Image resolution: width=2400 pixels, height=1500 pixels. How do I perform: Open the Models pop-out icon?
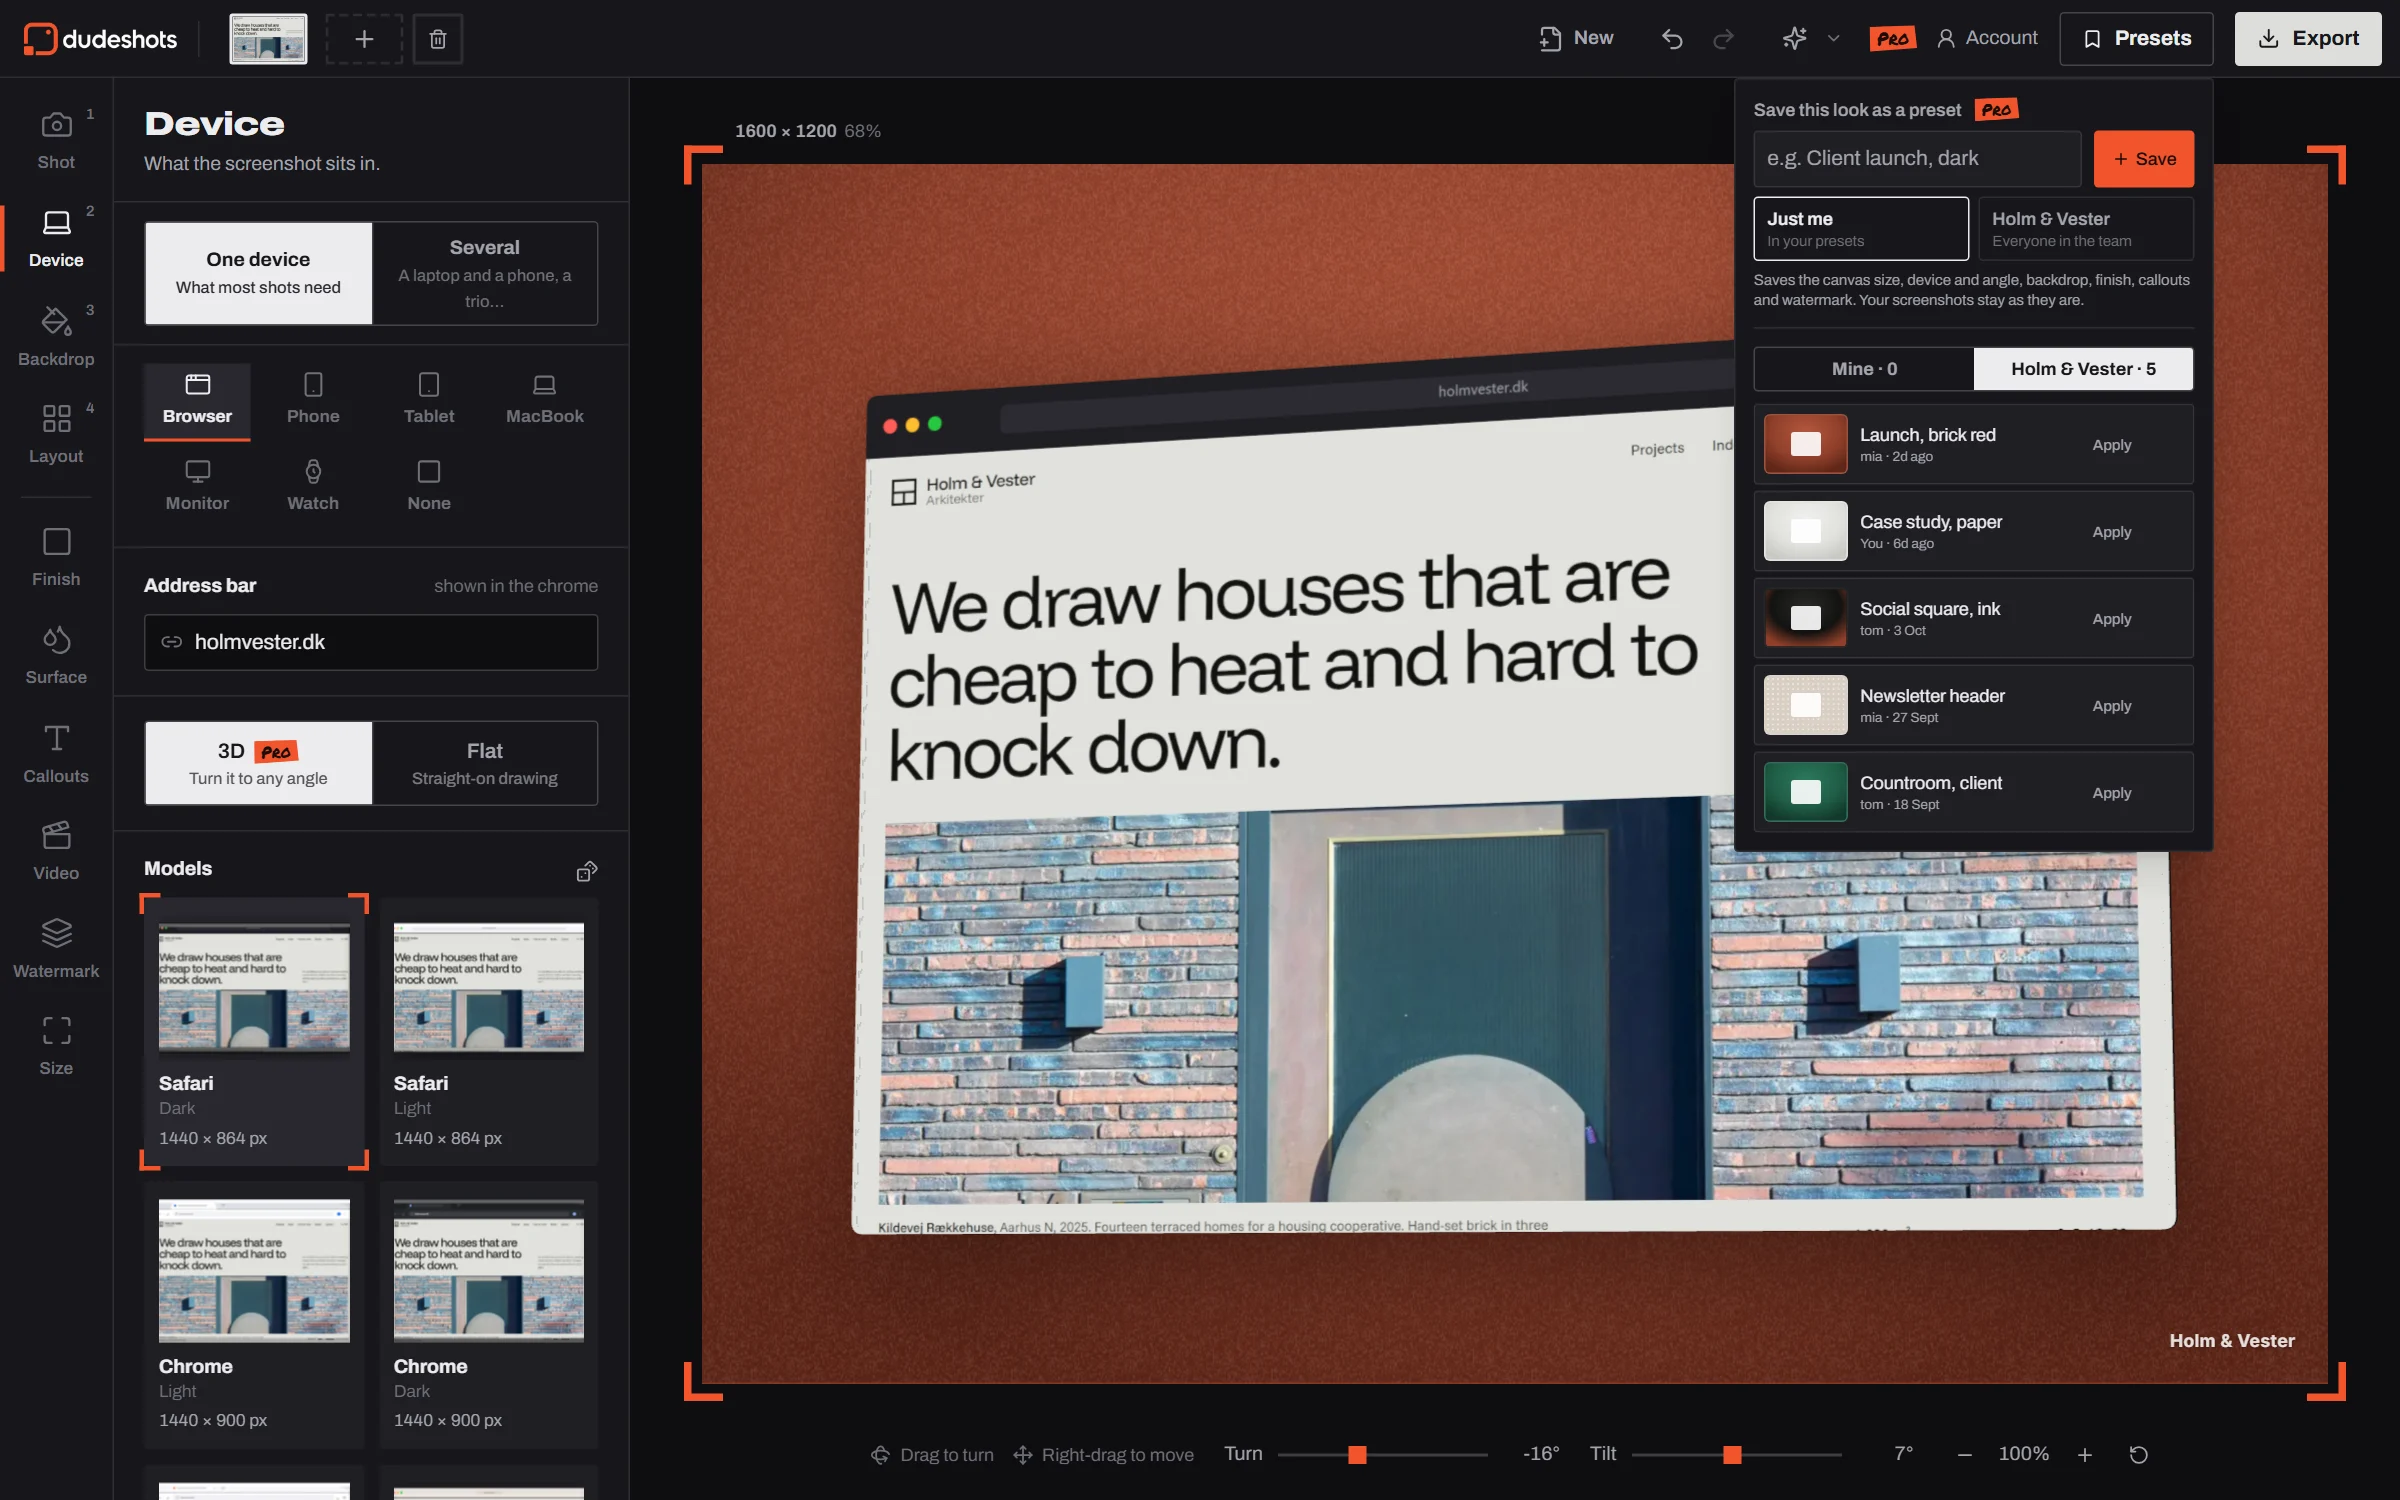[587, 871]
